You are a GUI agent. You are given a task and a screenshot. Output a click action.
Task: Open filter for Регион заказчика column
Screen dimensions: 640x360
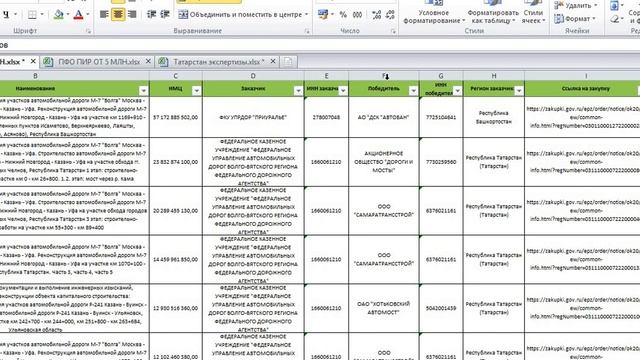coord(519,91)
